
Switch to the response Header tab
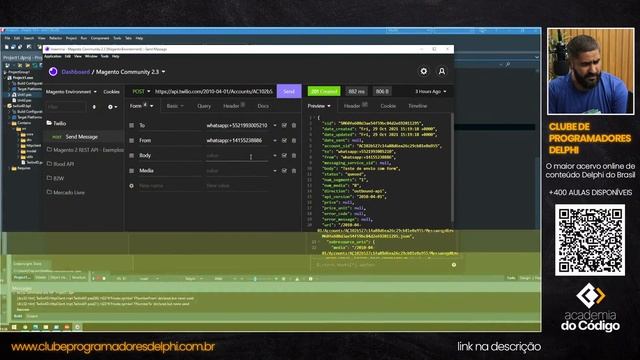click(x=356, y=106)
